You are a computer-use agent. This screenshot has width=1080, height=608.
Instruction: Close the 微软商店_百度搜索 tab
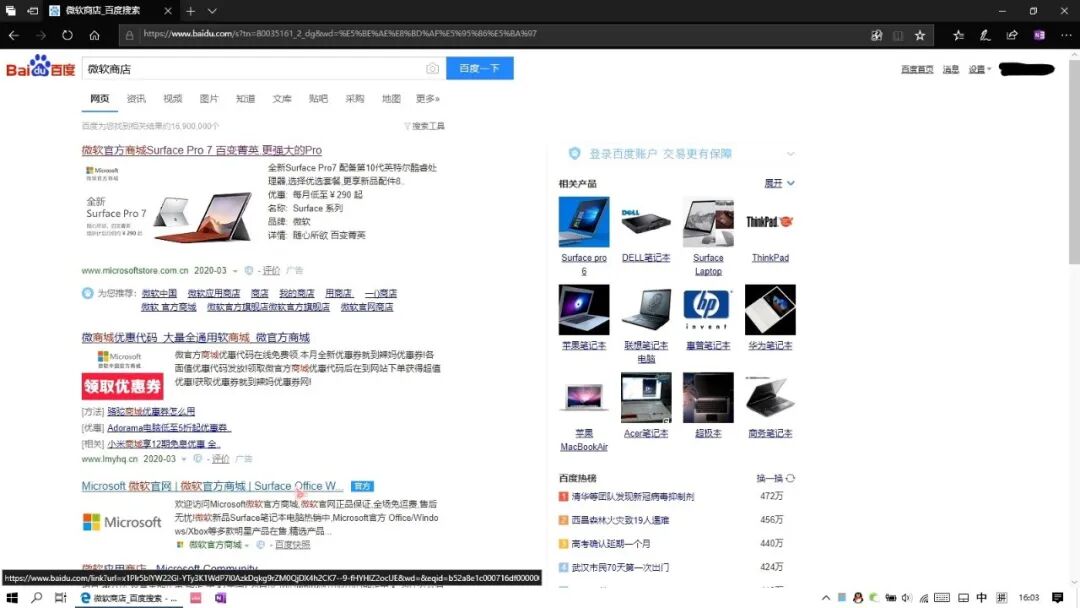pos(167,11)
